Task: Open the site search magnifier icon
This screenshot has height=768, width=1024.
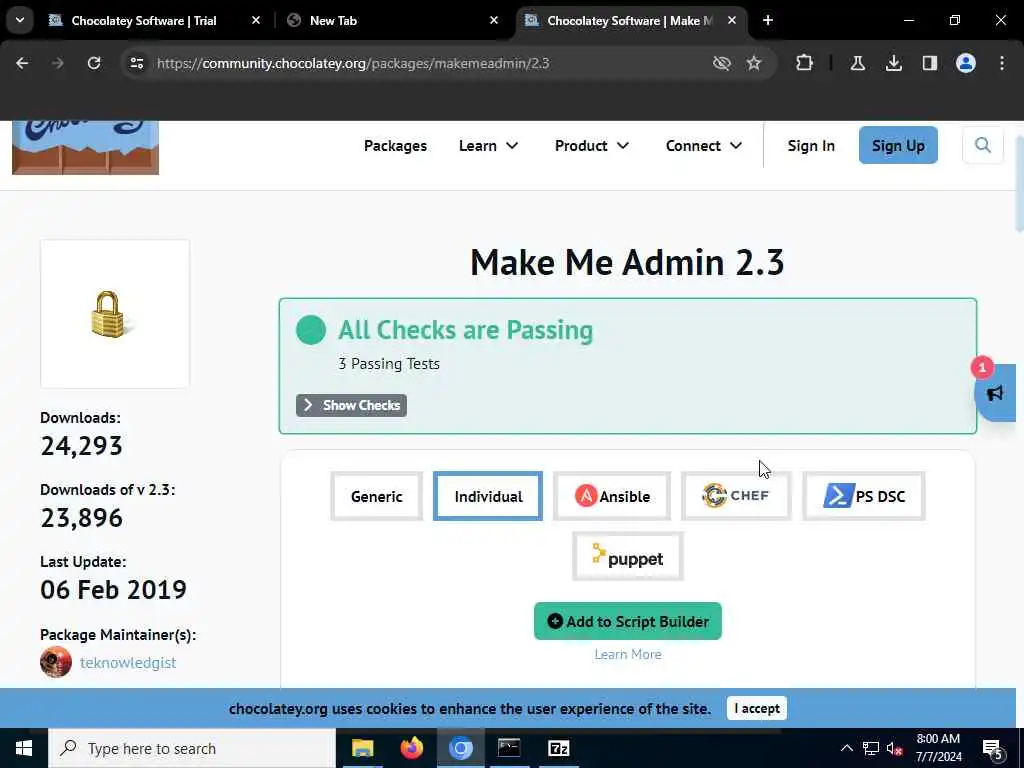Action: click(x=983, y=145)
